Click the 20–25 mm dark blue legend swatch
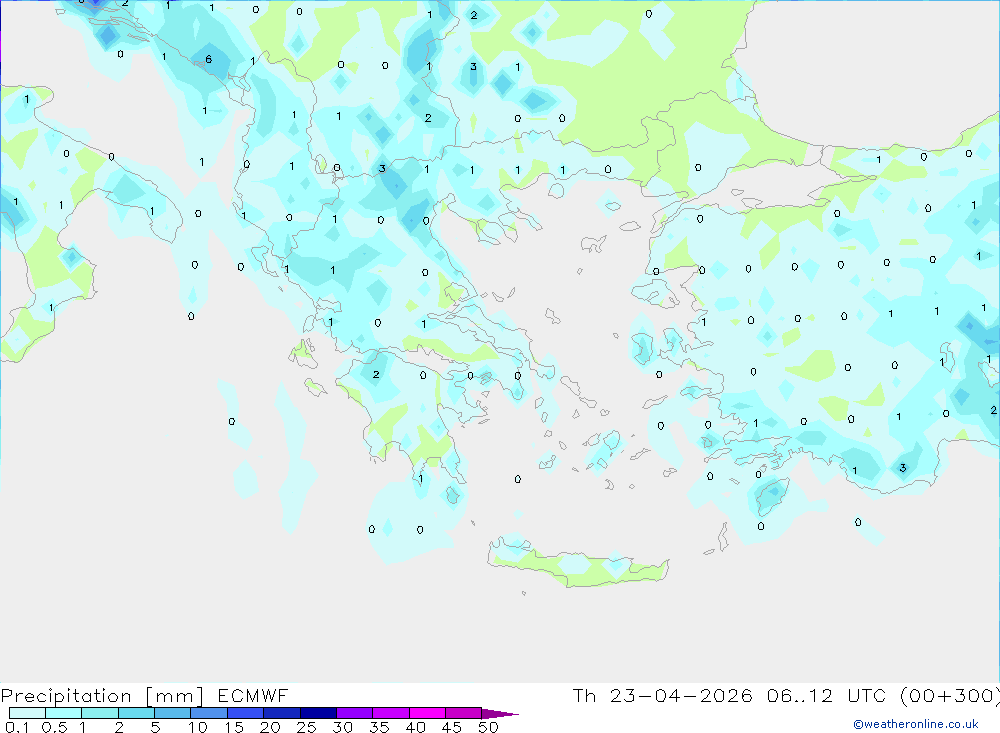1000x733 pixels. (x=282, y=713)
